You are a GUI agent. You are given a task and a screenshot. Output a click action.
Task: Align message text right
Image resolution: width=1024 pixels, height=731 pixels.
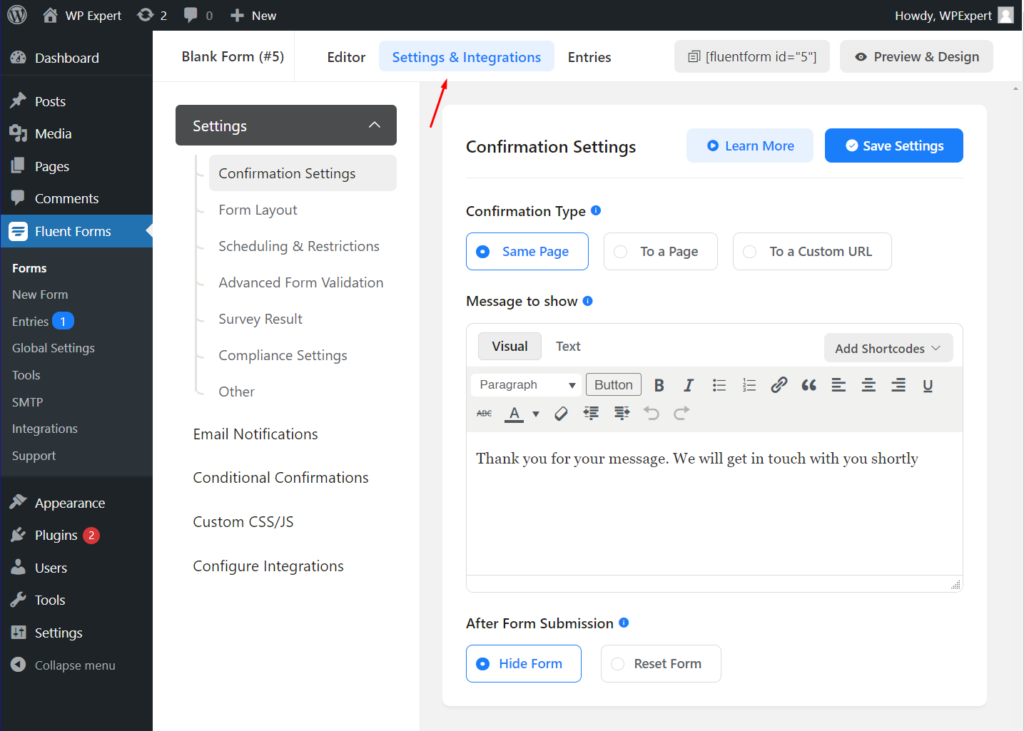click(899, 385)
